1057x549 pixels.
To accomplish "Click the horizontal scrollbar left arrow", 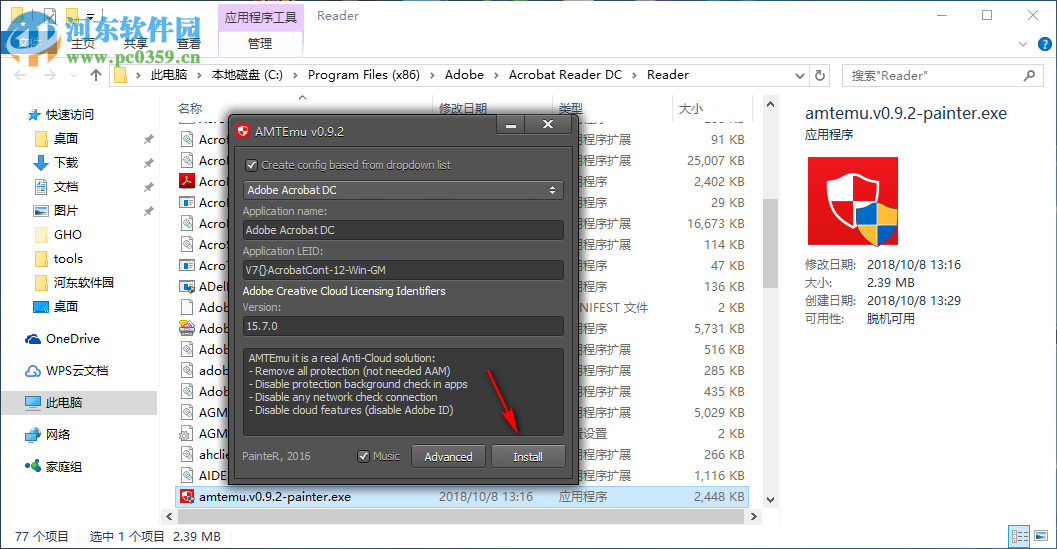I will pos(169,517).
